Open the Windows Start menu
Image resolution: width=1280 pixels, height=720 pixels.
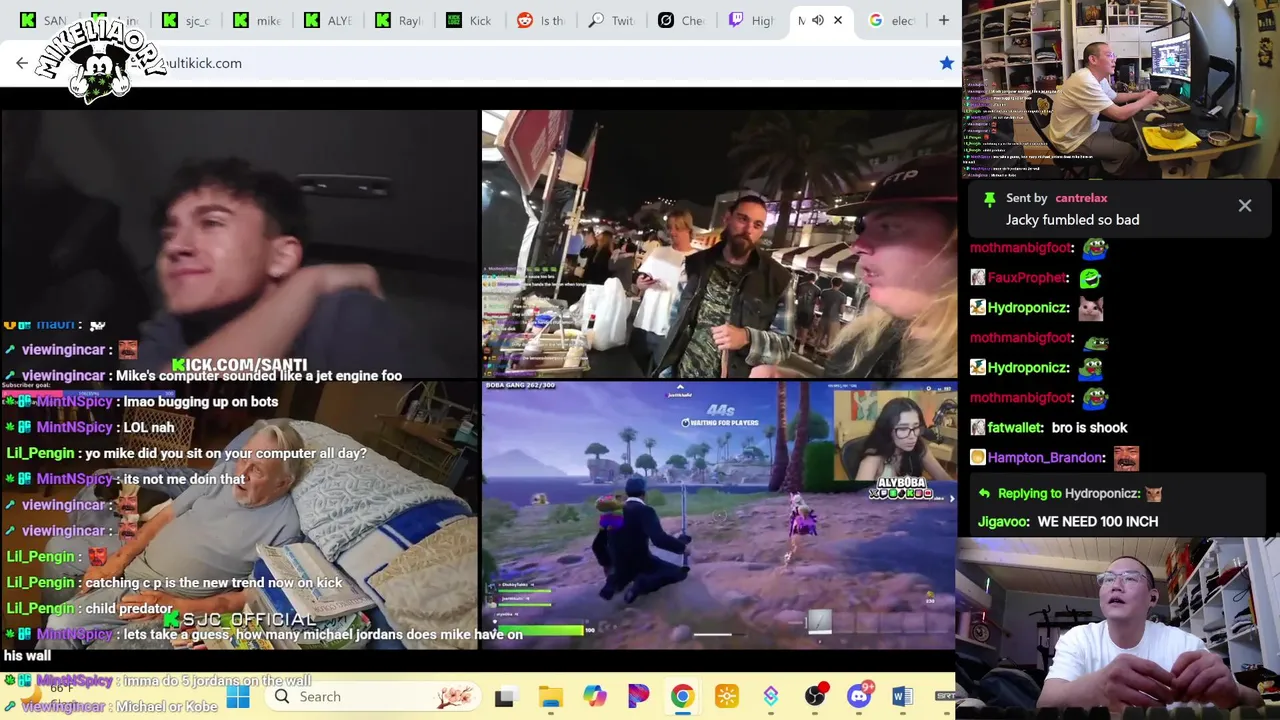(x=238, y=697)
